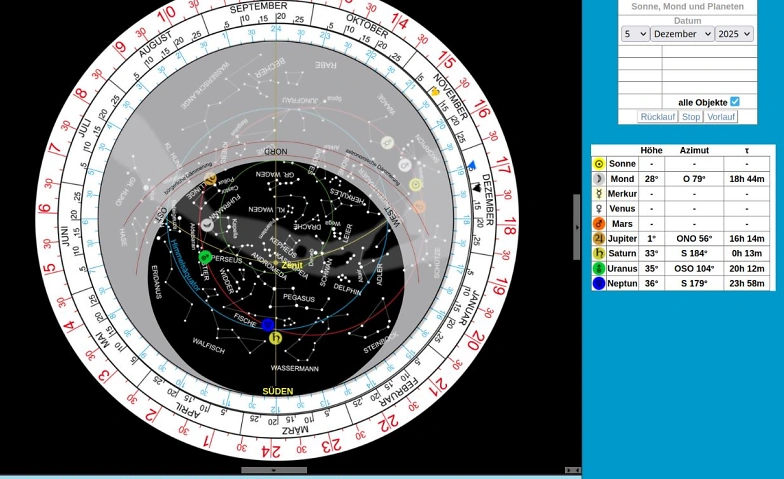This screenshot has height=479, width=784.
Task: Open the day dropdown showing 5
Action: (635, 34)
